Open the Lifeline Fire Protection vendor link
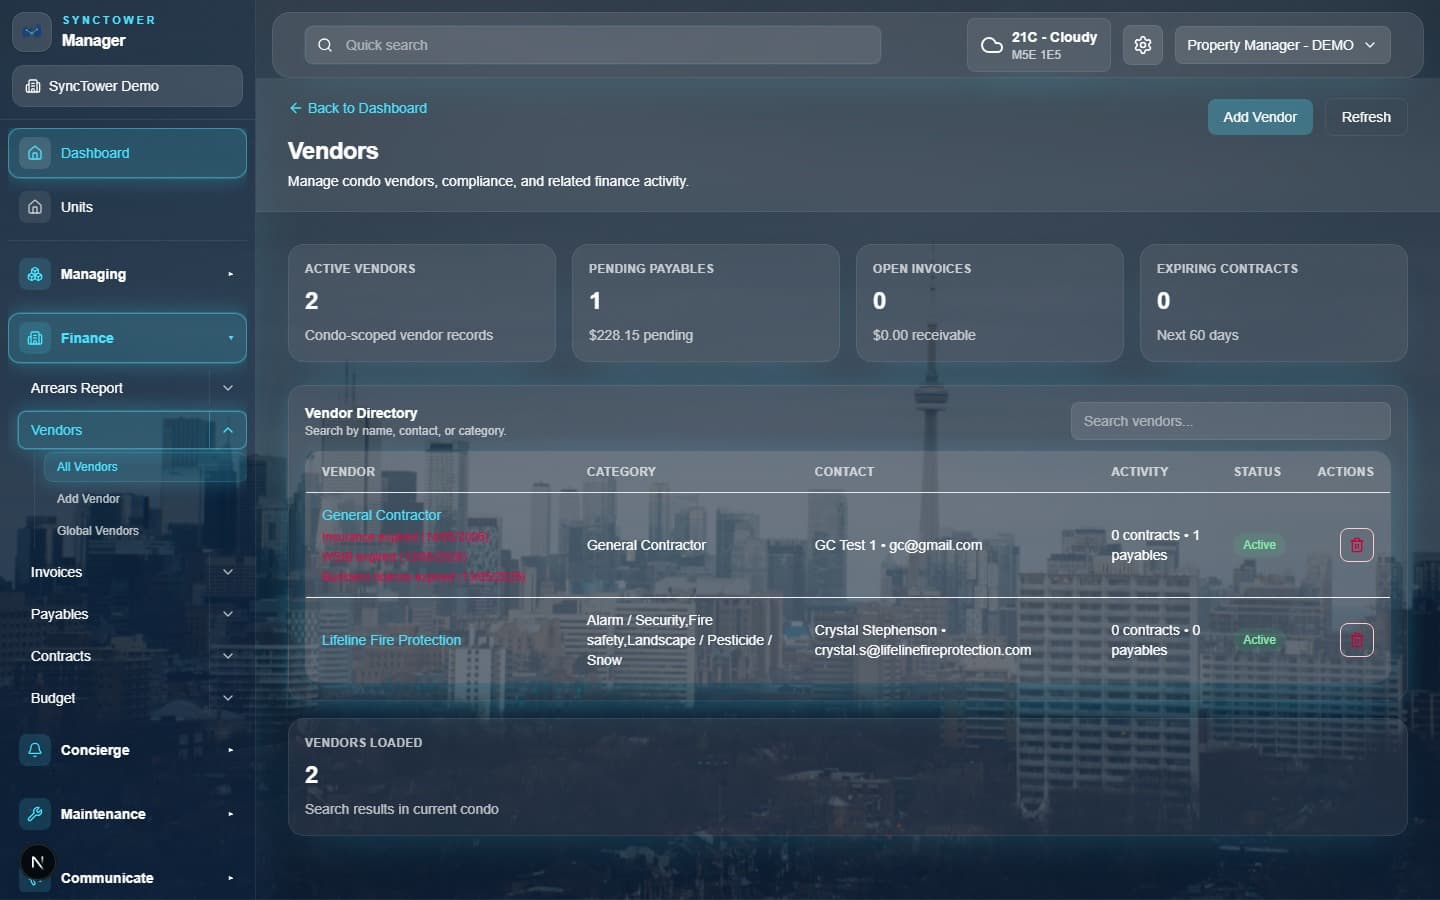 point(391,640)
